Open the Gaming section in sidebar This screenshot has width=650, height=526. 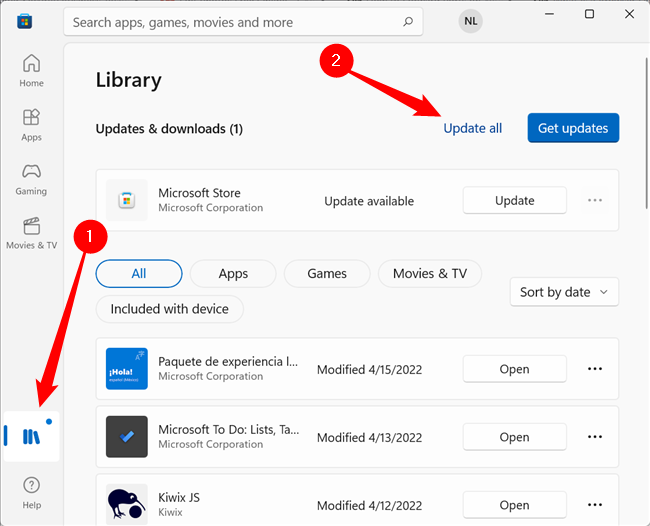click(32, 179)
